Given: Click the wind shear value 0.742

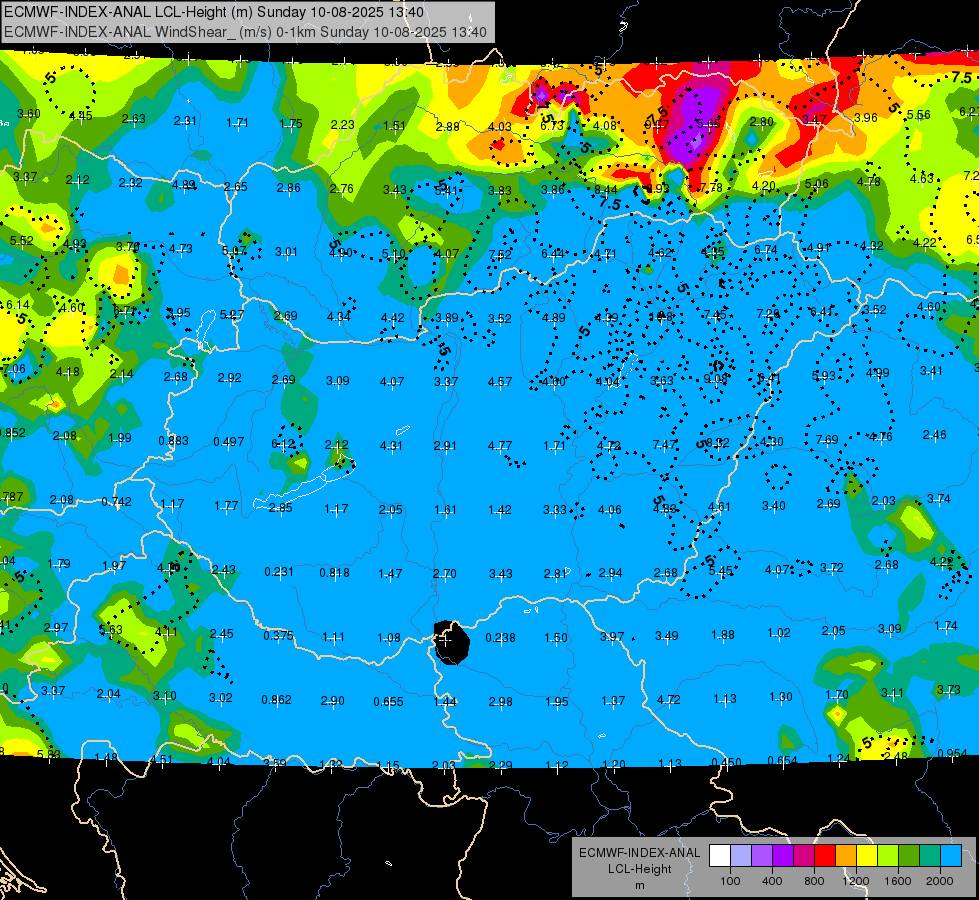Looking at the screenshot, I should [117, 502].
